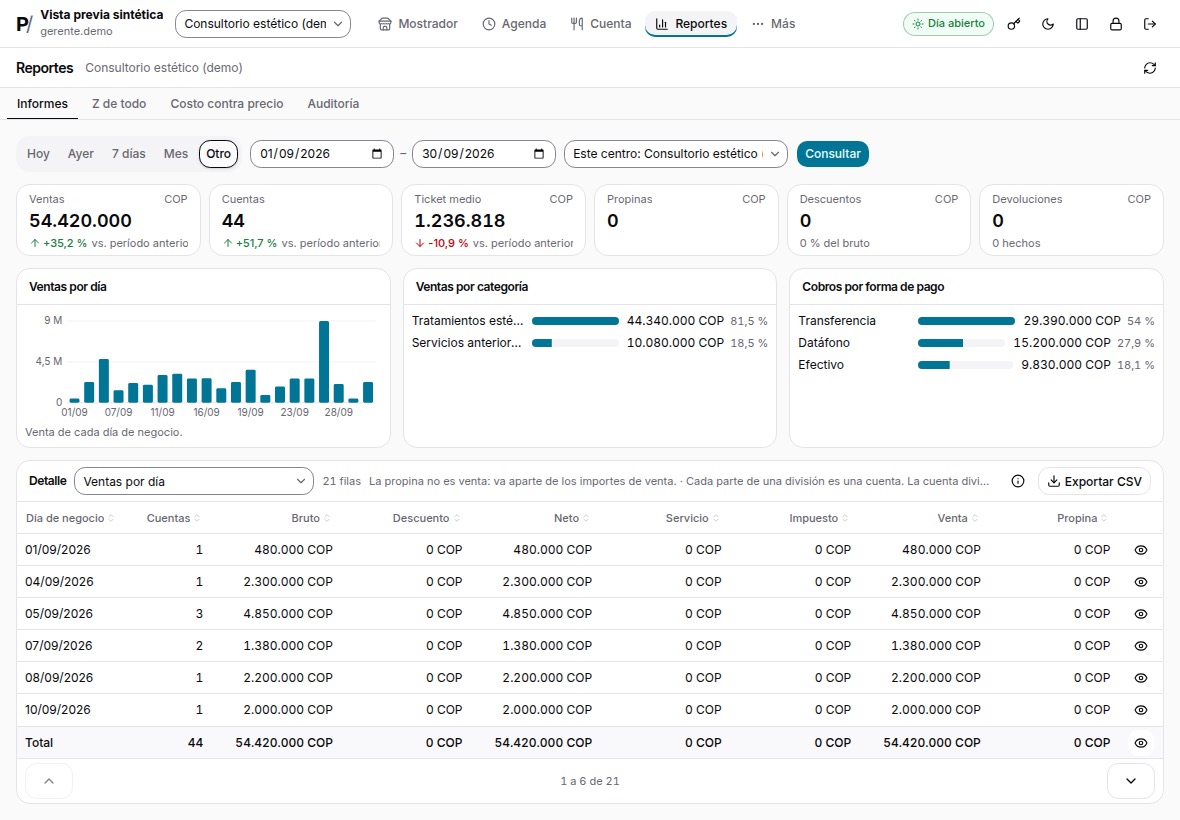Image resolution: width=1180 pixels, height=820 pixels.
Task: Open calendar picker for end date 30/09/2026
Action: [x=539, y=153]
